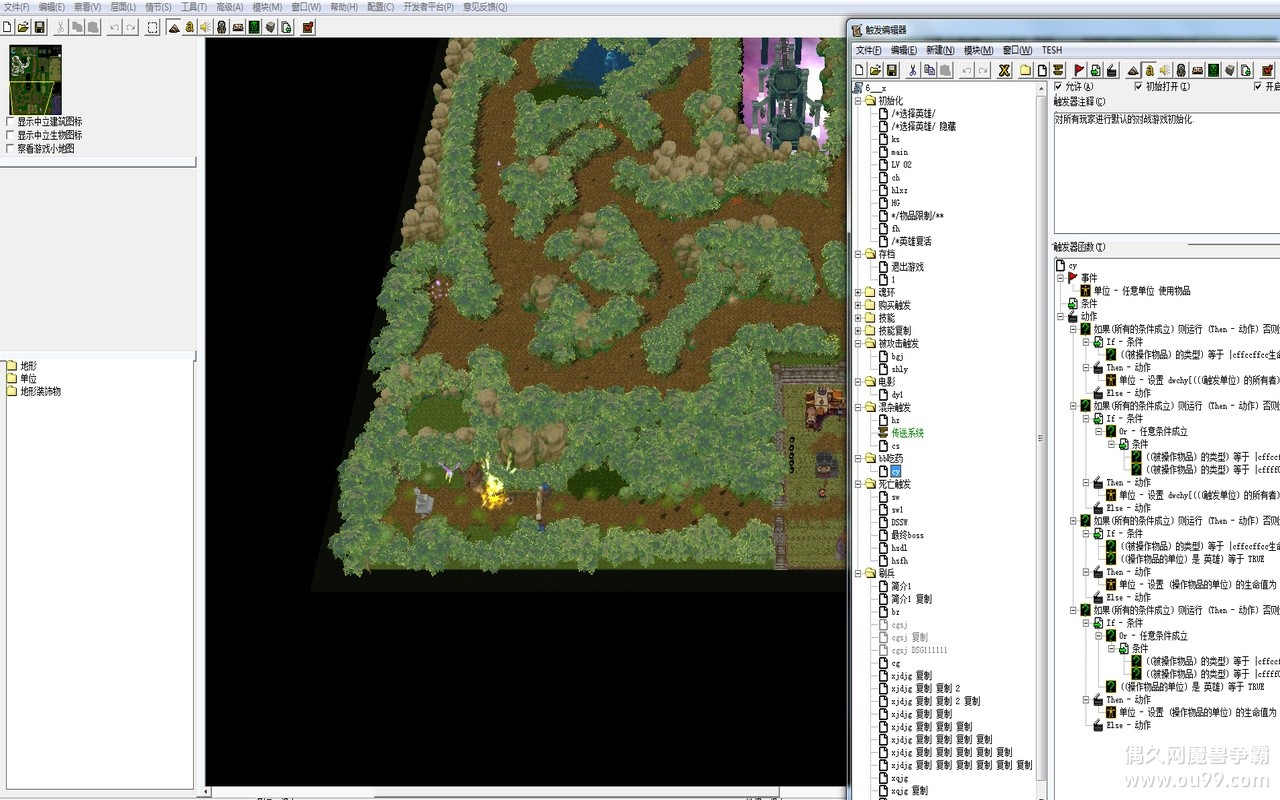Select trigger DSSW in tree
The image size is (1280, 800).
coord(899,522)
